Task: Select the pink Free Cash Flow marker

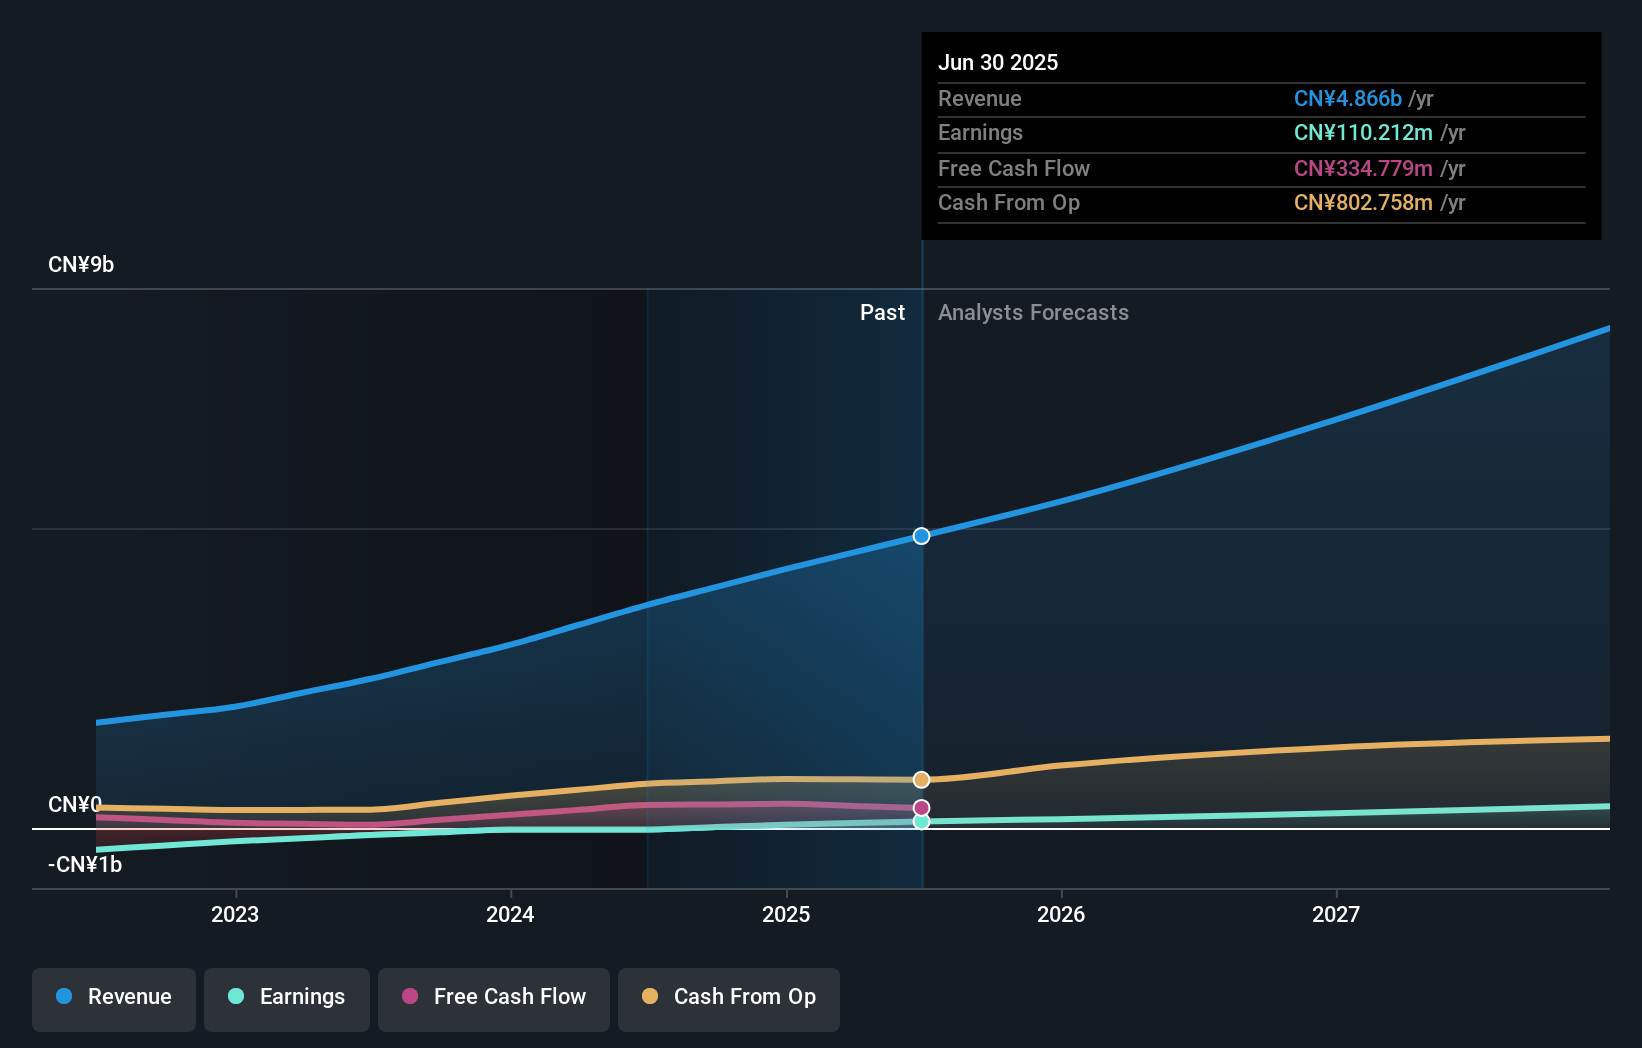Action: coord(921,807)
